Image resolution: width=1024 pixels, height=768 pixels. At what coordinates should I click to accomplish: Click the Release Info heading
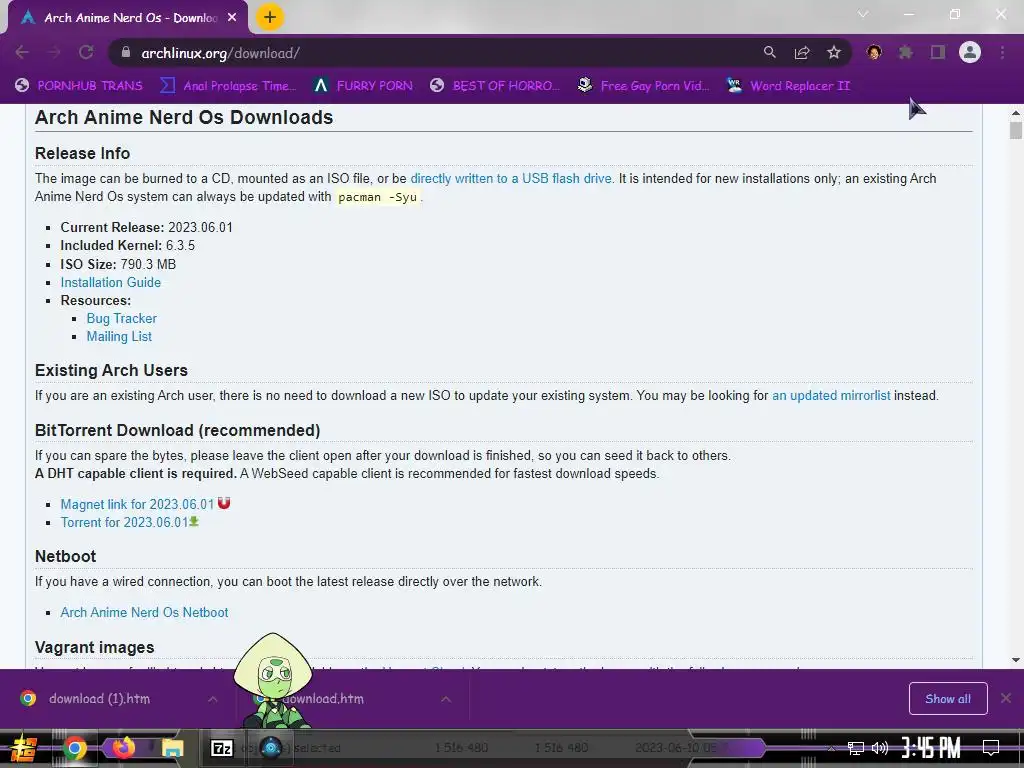pos(82,153)
